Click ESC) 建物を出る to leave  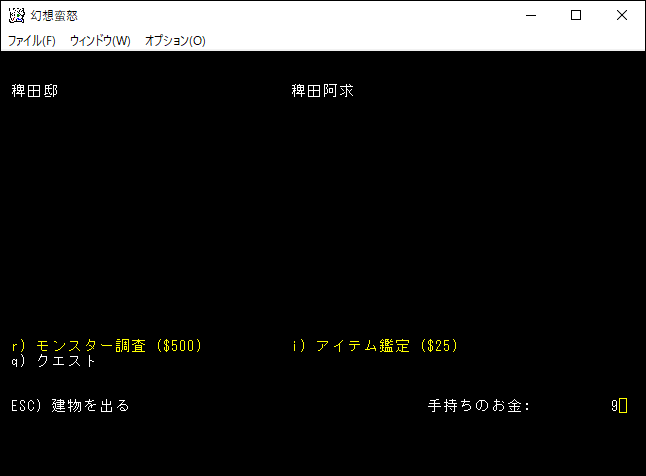(x=70, y=406)
